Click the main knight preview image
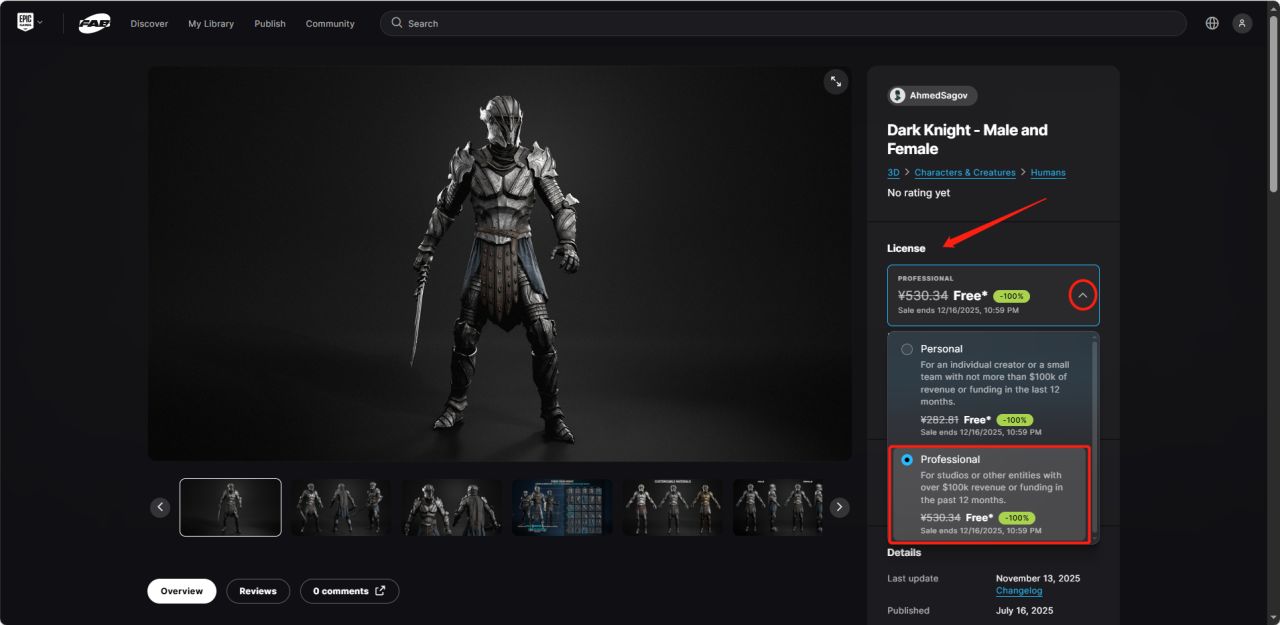Viewport: 1280px width, 625px height. click(x=500, y=263)
